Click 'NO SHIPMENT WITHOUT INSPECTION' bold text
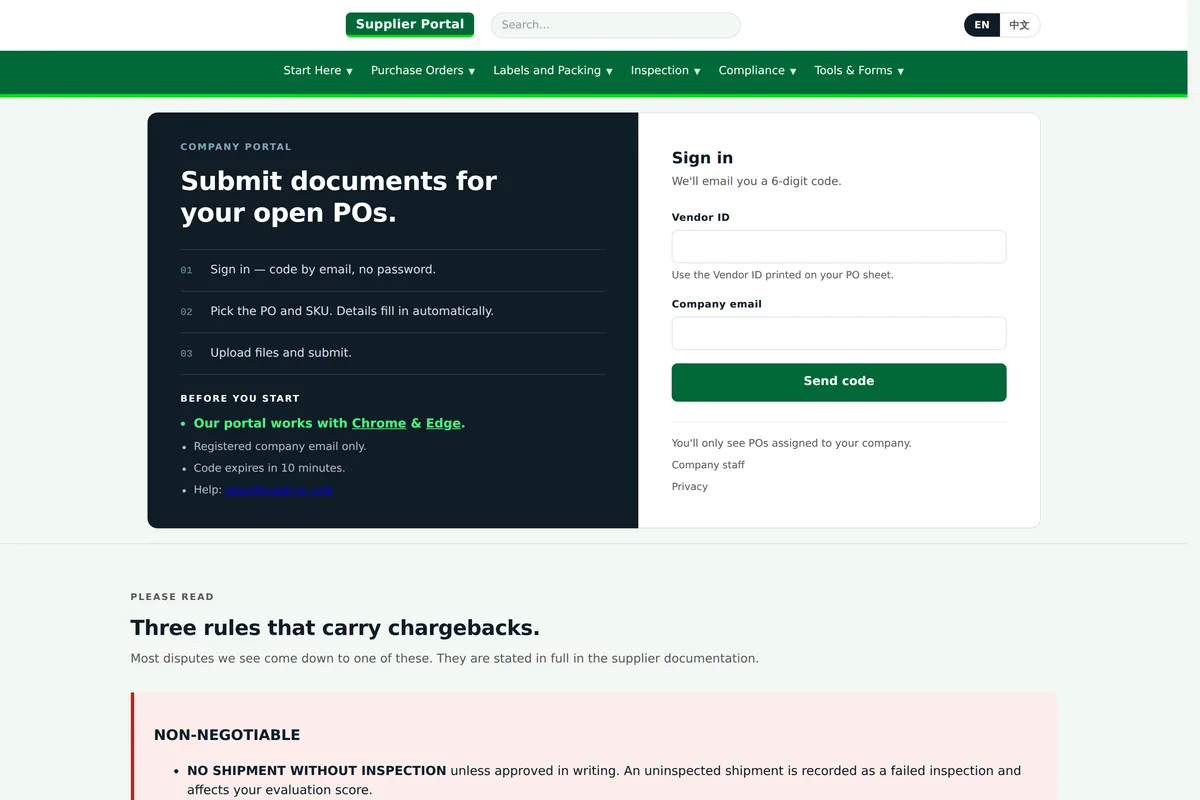Screen dimensions: 1200x800 point(317,771)
